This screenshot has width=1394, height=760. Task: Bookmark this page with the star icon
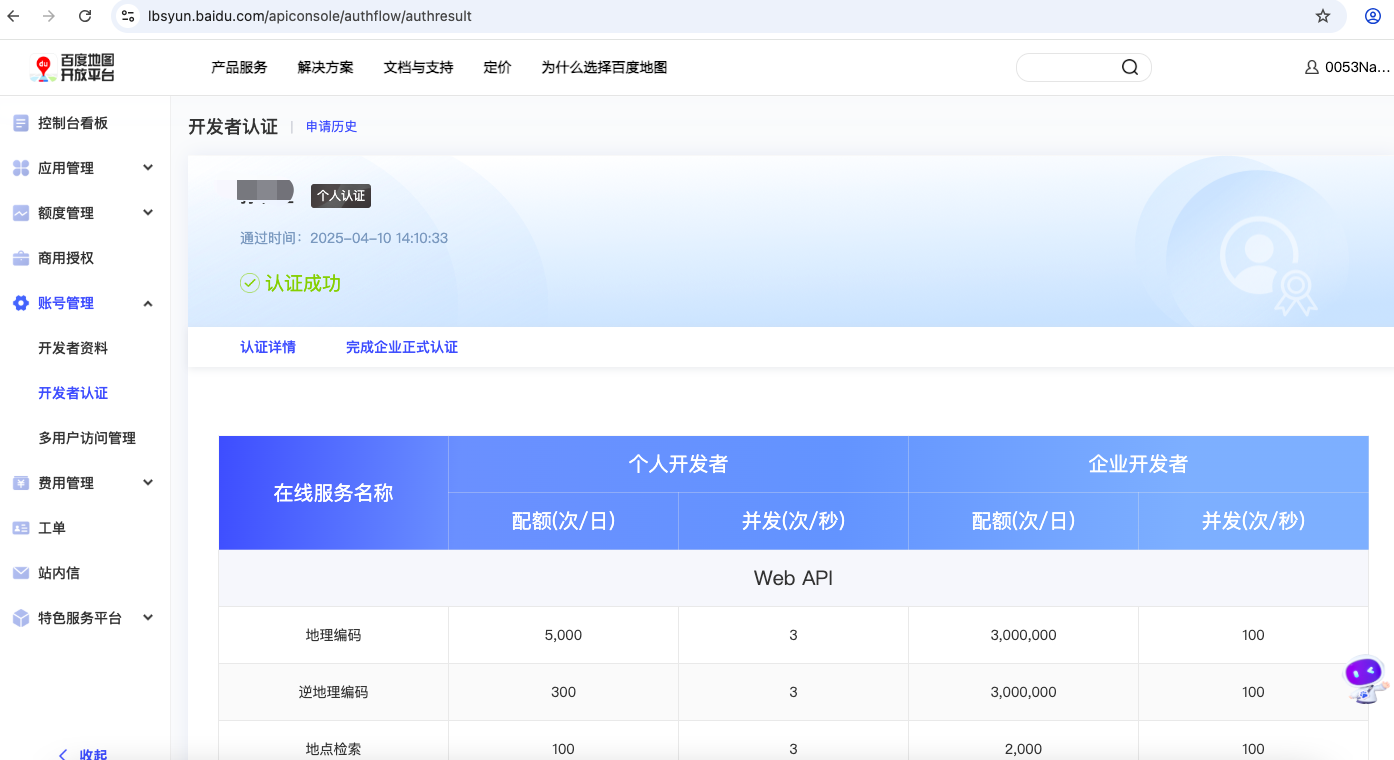1323,16
